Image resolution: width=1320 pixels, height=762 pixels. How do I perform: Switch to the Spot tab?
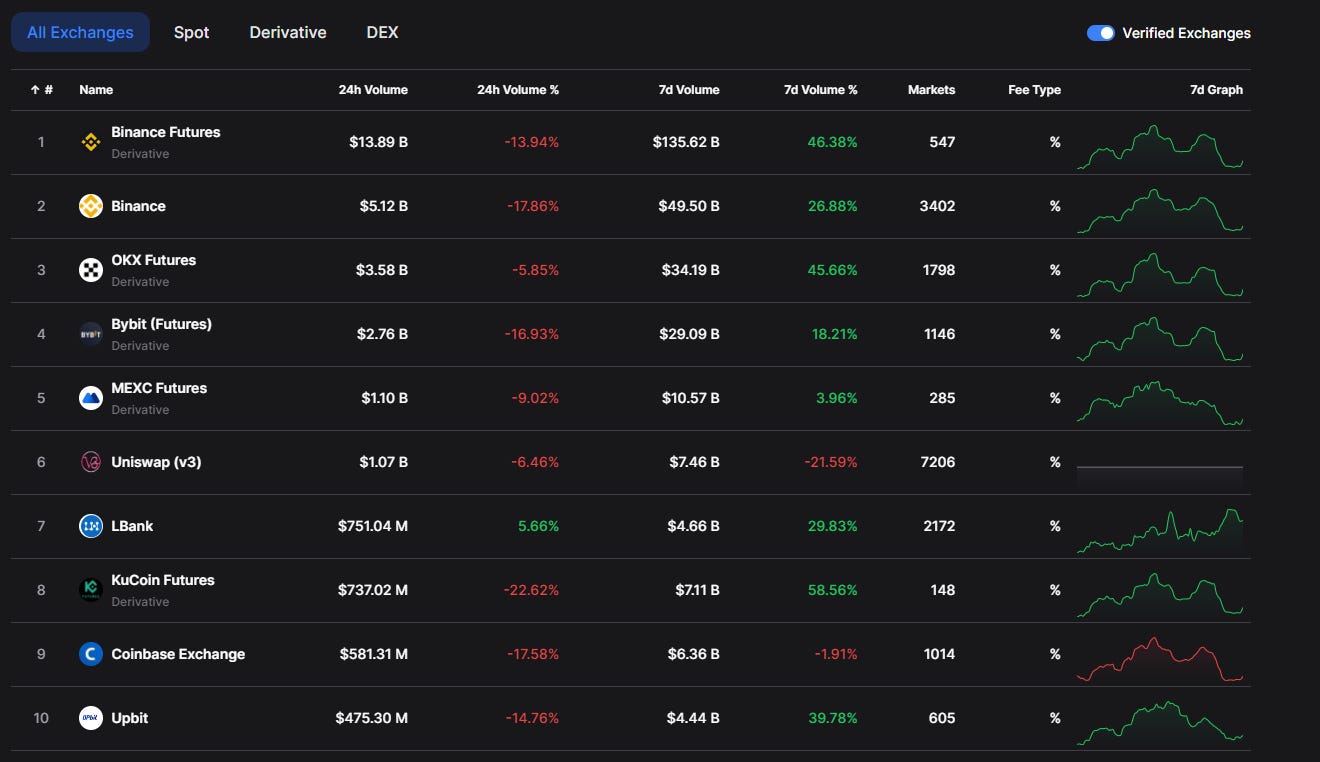click(192, 32)
